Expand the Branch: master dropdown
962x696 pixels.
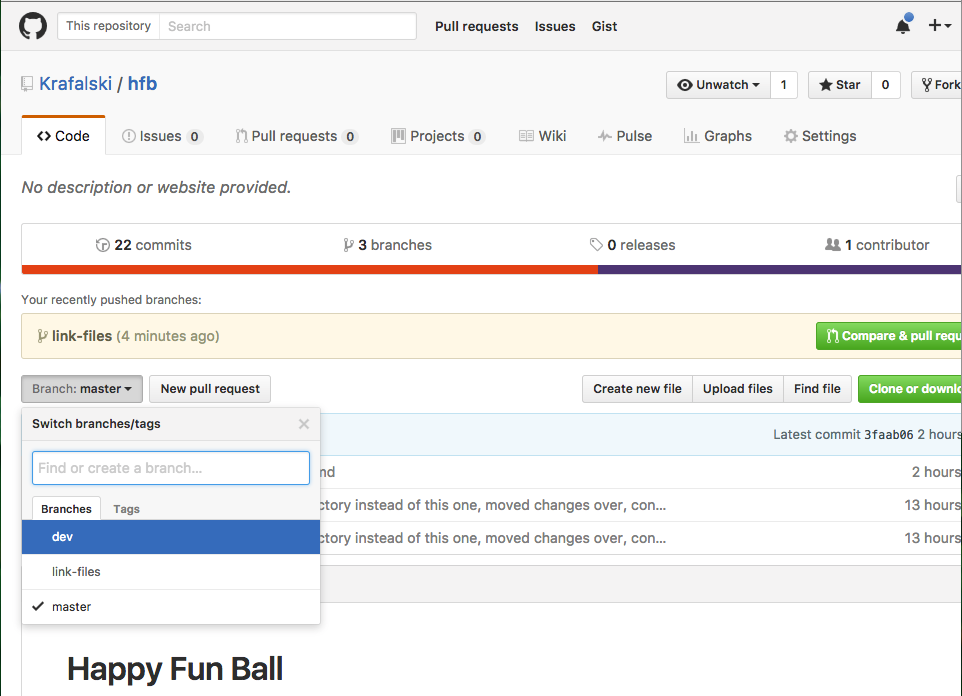click(x=82, y=389)
